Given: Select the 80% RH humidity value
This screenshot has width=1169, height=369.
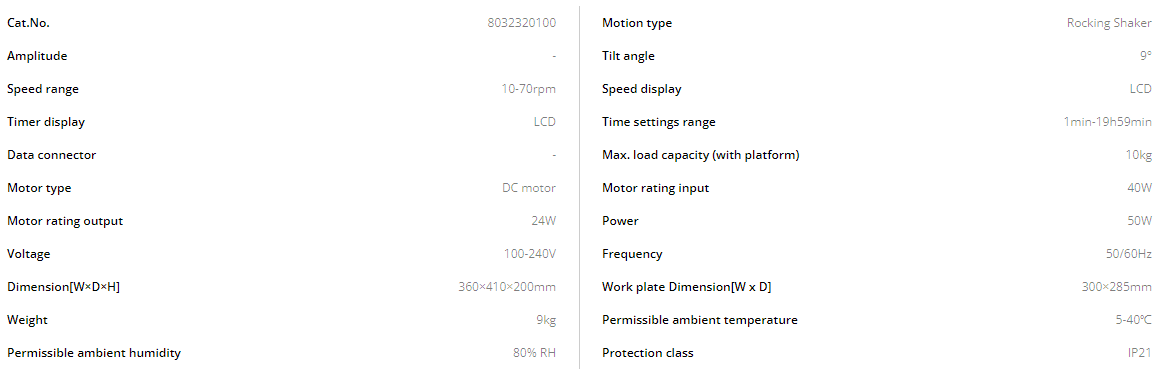Looking at the screenshot, I should [x=535, y=353].
